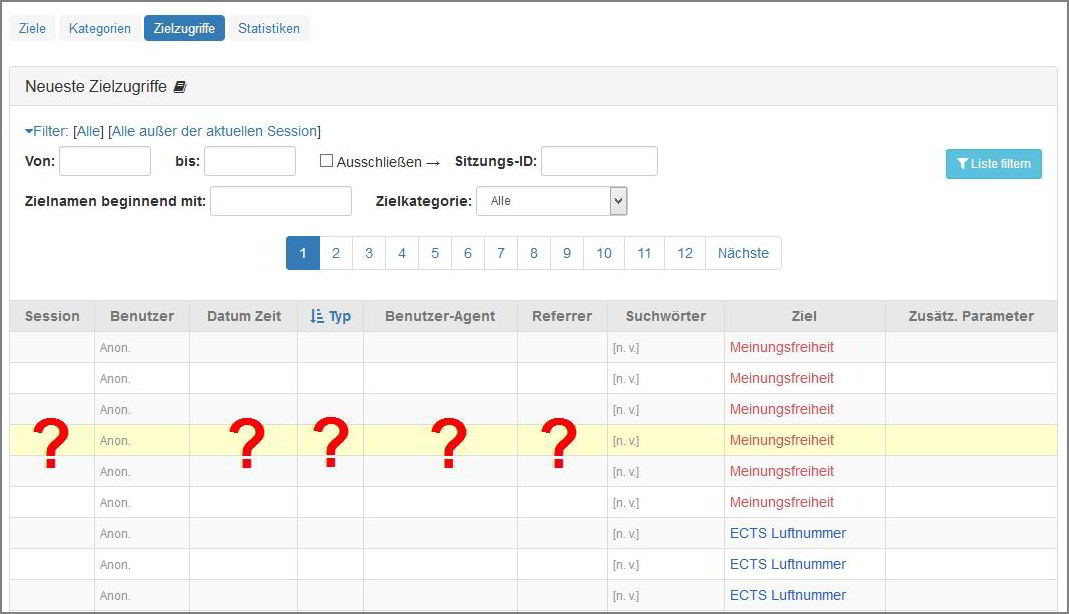The image size is (1069, 614).
Task: Click into the Von date field
Action: [x=105, y=161]
